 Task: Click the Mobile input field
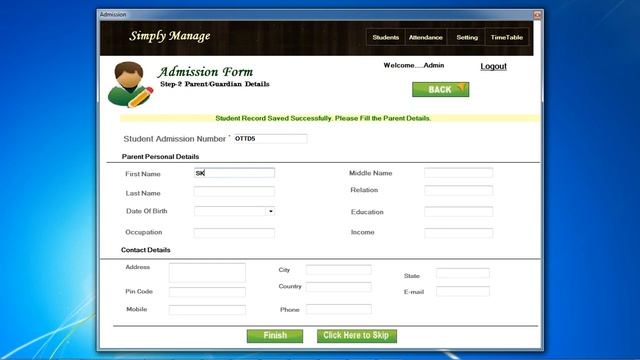[207, 310]
